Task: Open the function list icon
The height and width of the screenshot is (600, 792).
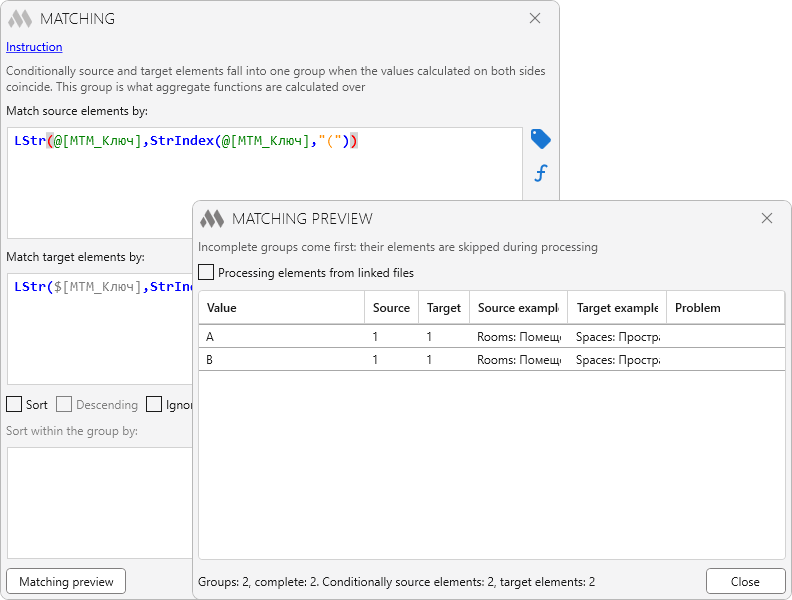Action: click(x=540, y=173)
